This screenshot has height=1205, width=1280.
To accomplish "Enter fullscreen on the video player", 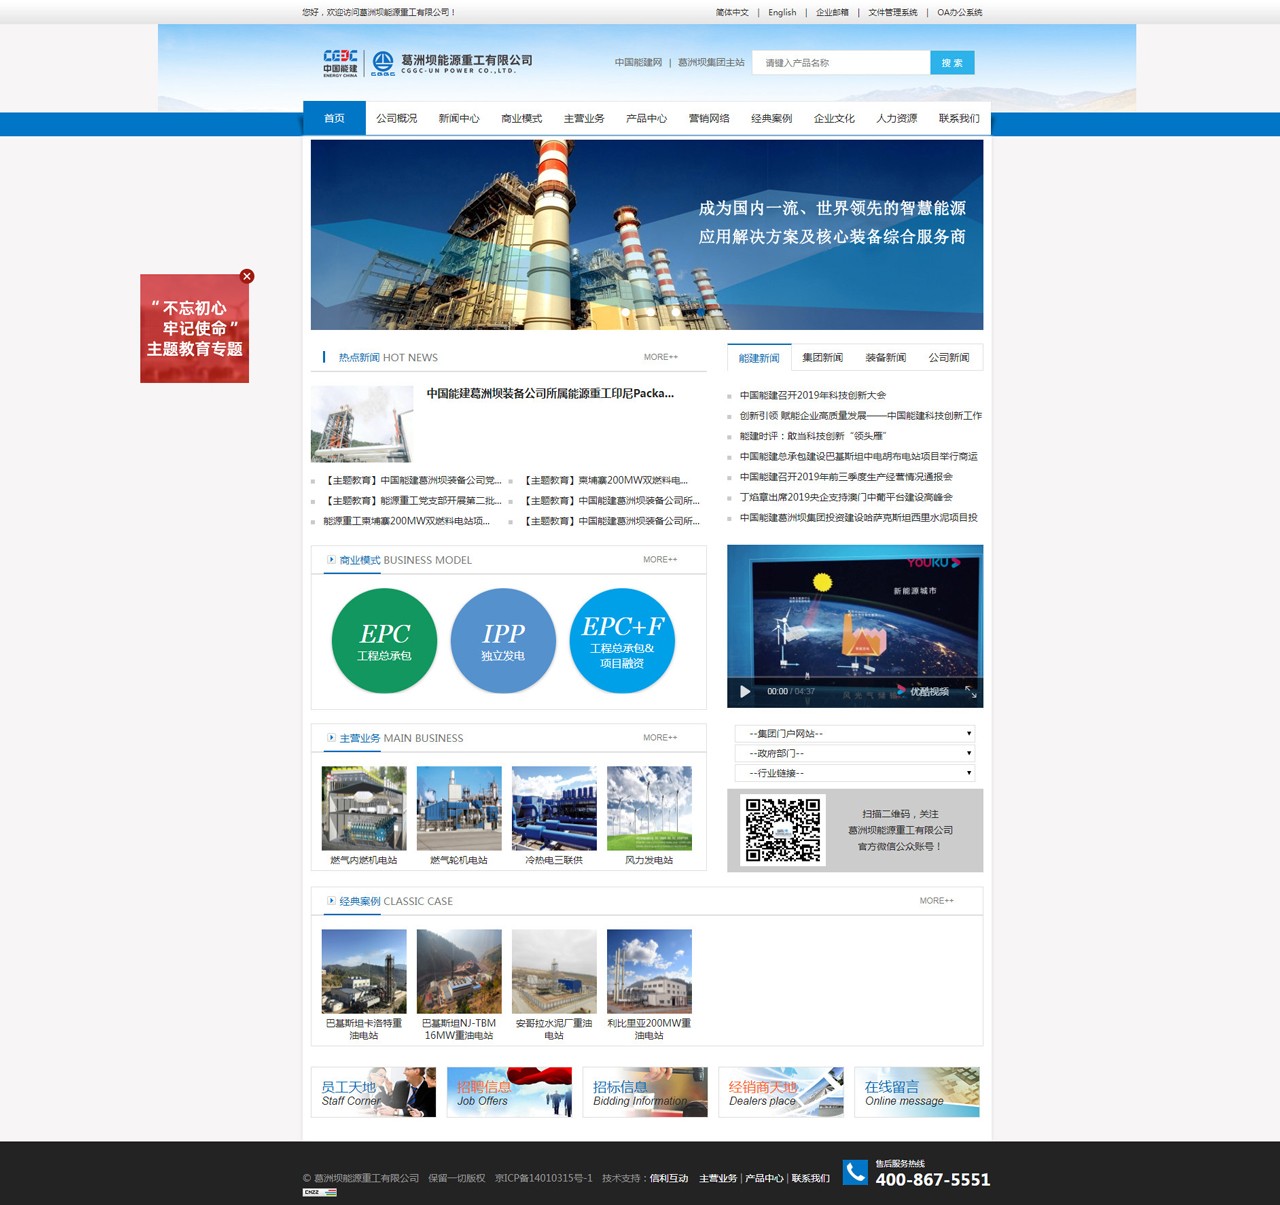I will click(970, 691).
